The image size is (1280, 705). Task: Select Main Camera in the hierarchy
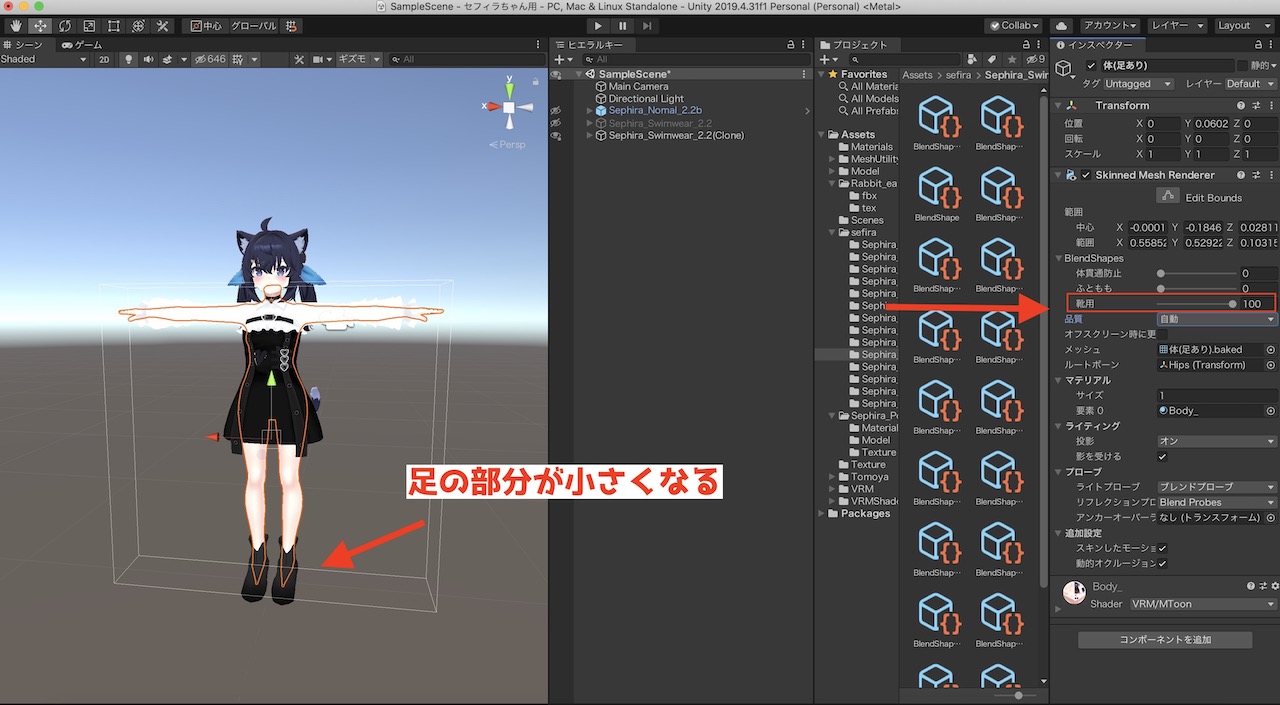tap(638, 87)
